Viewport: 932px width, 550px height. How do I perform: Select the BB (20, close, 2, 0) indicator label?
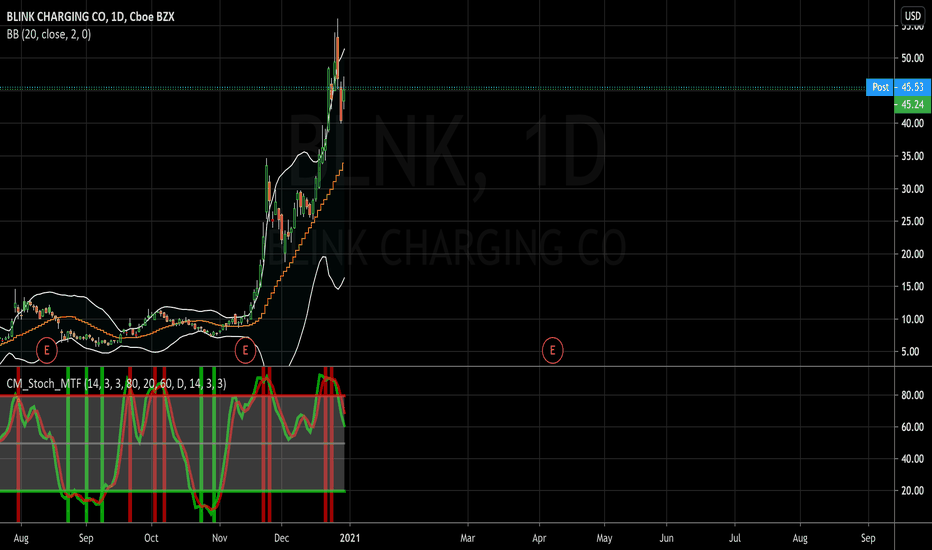(49, 34)
